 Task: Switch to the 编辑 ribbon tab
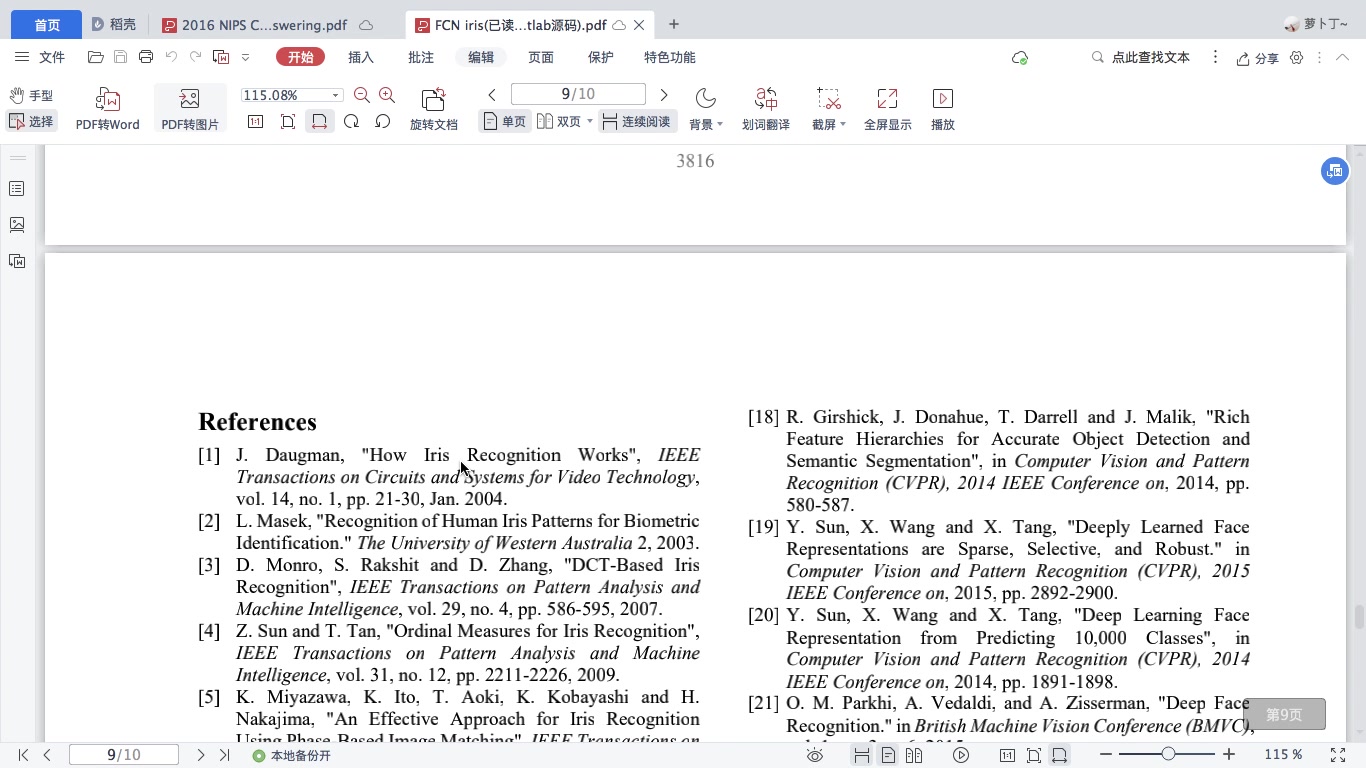[481, 57]
